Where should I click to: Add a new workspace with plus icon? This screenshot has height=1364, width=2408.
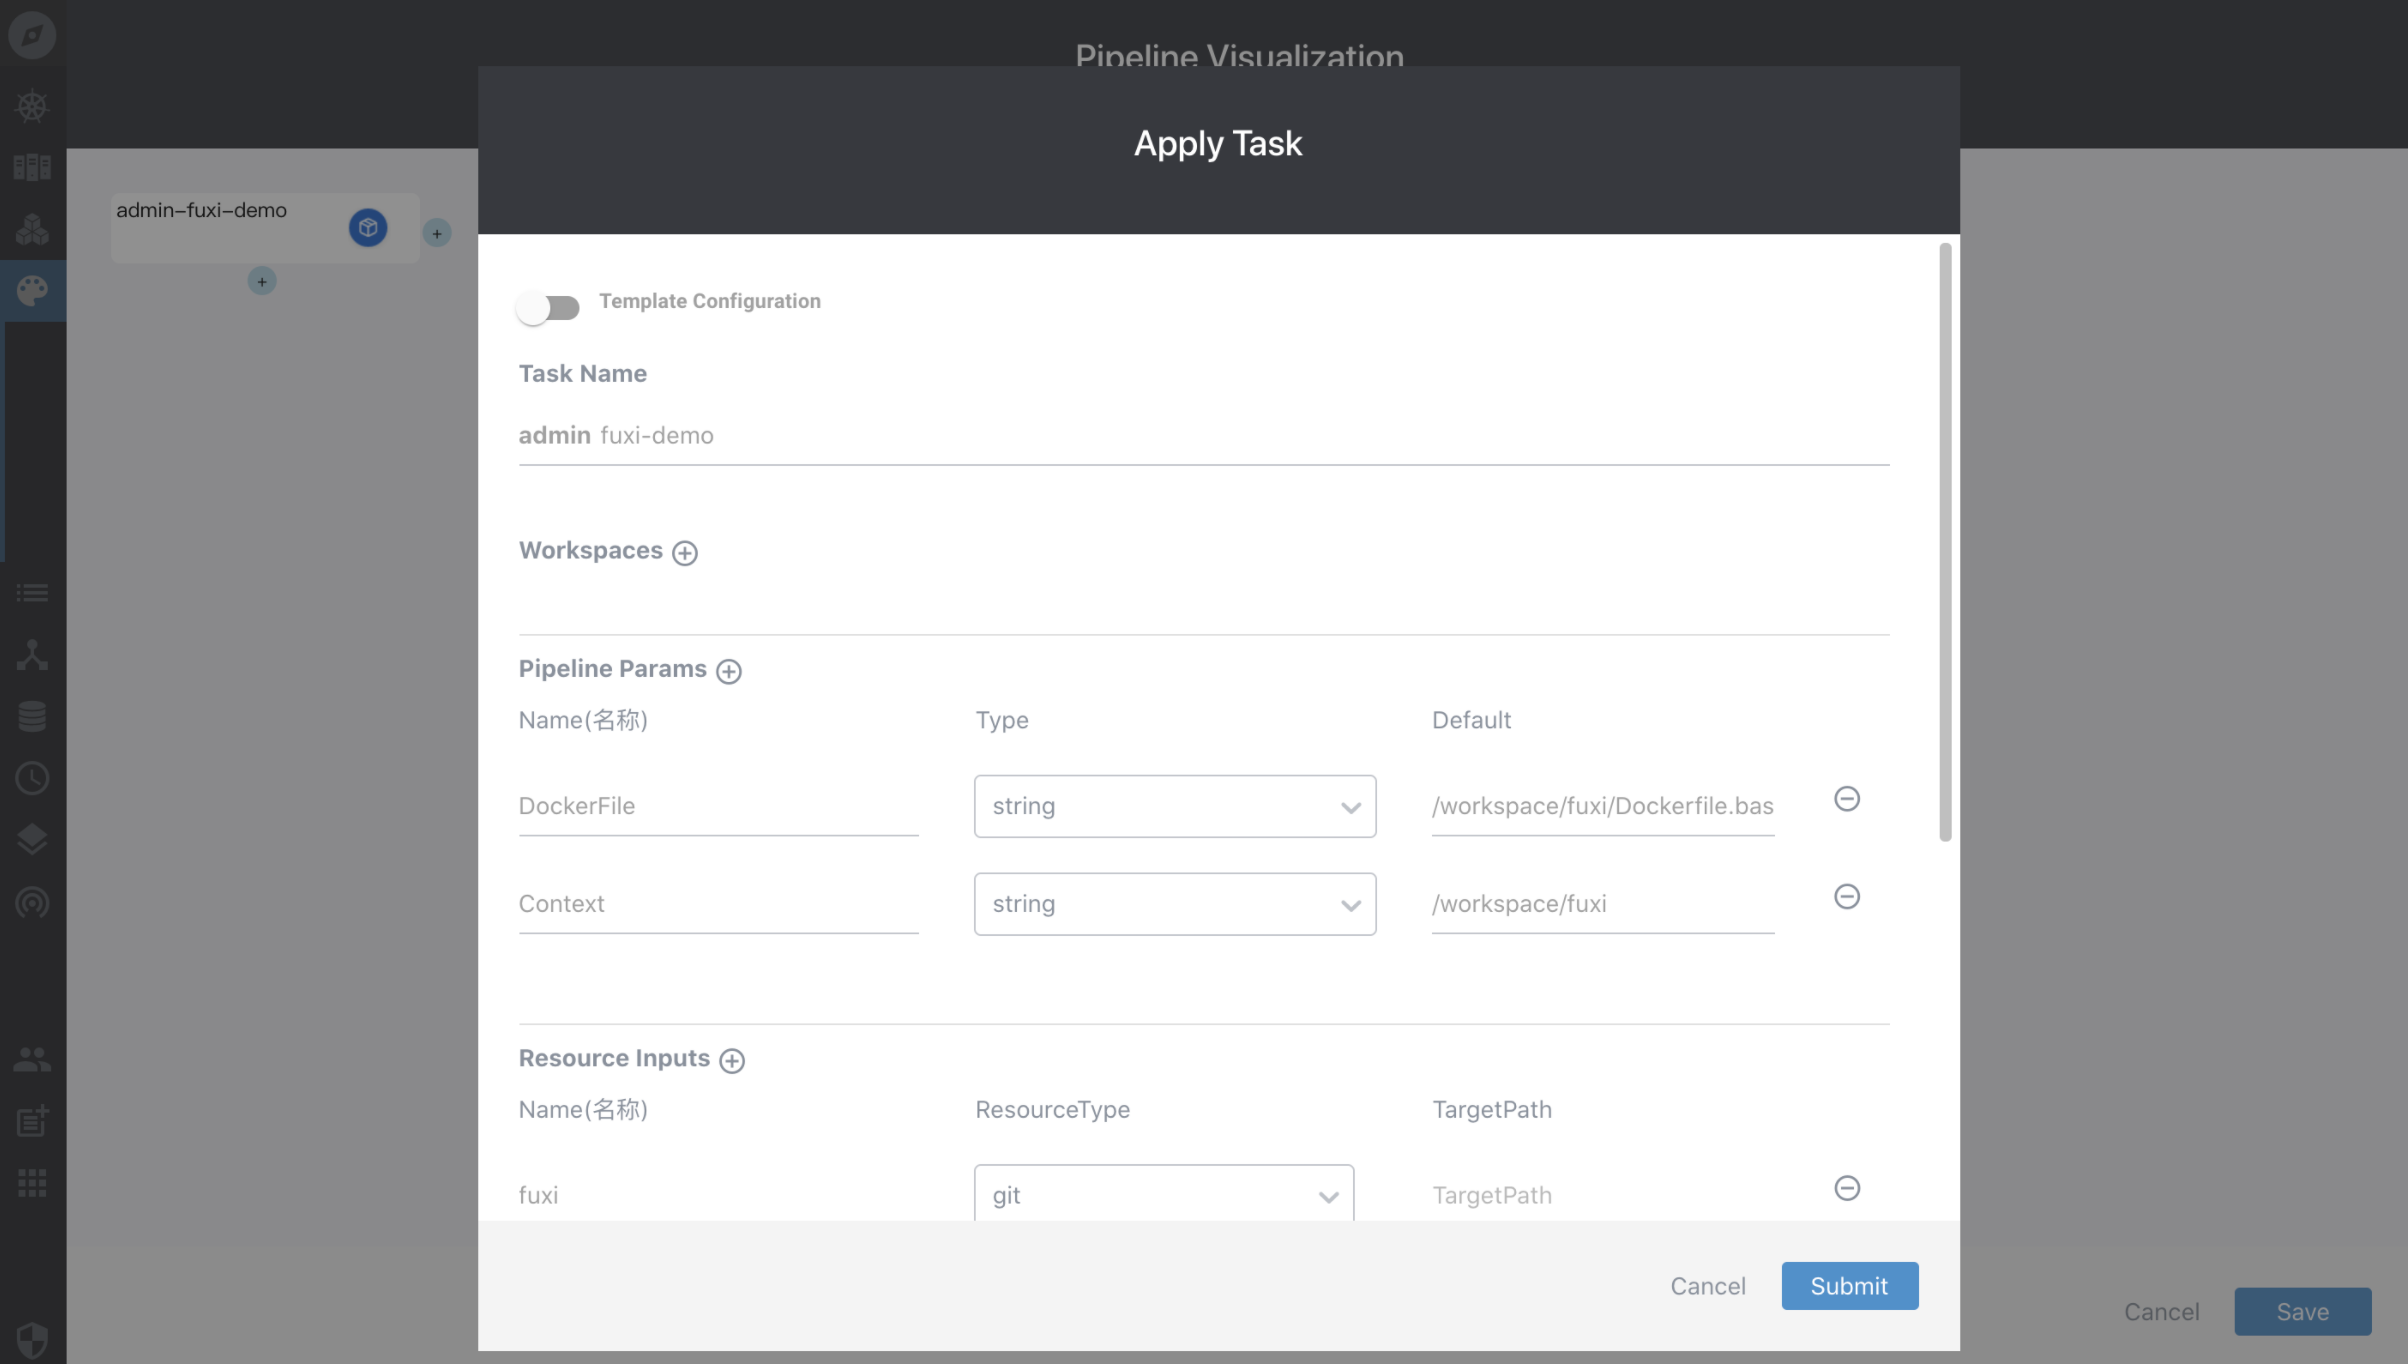pos(684,553)
